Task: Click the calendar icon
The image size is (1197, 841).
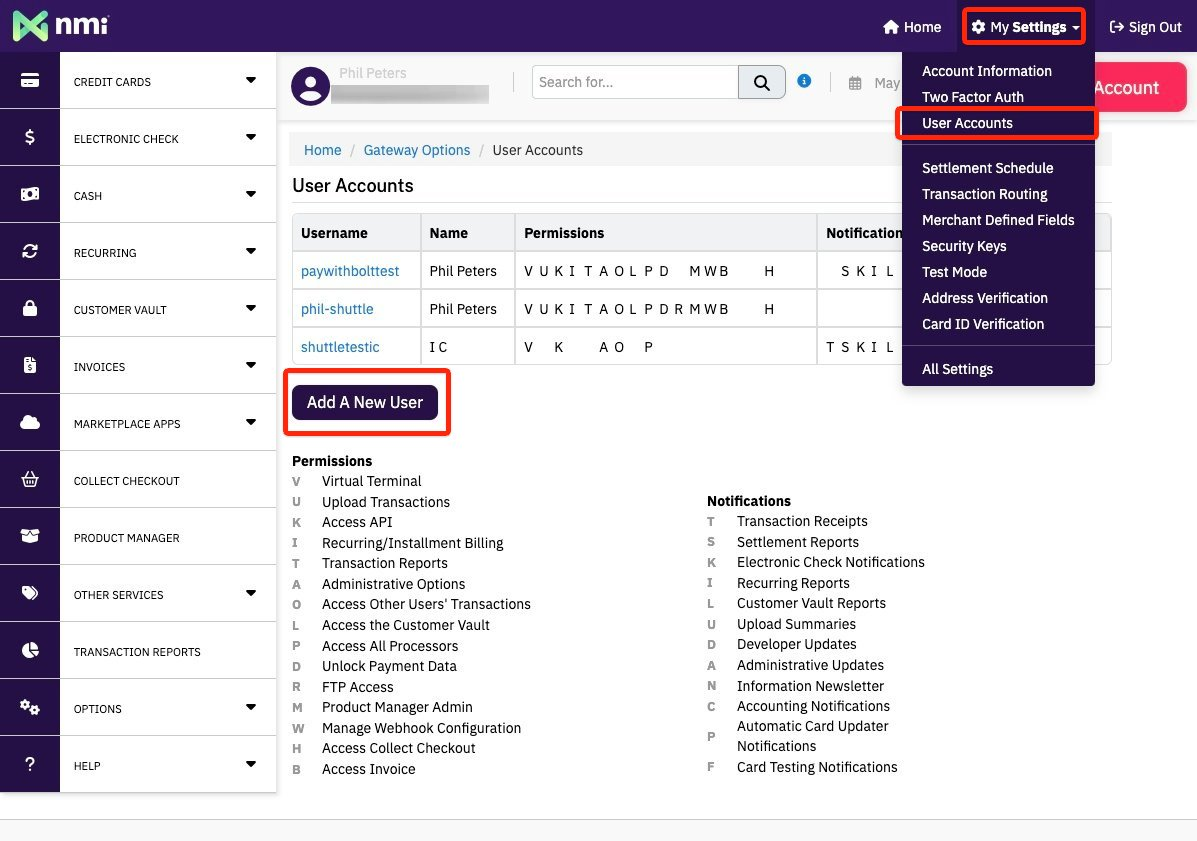Action: pos(855,83)
